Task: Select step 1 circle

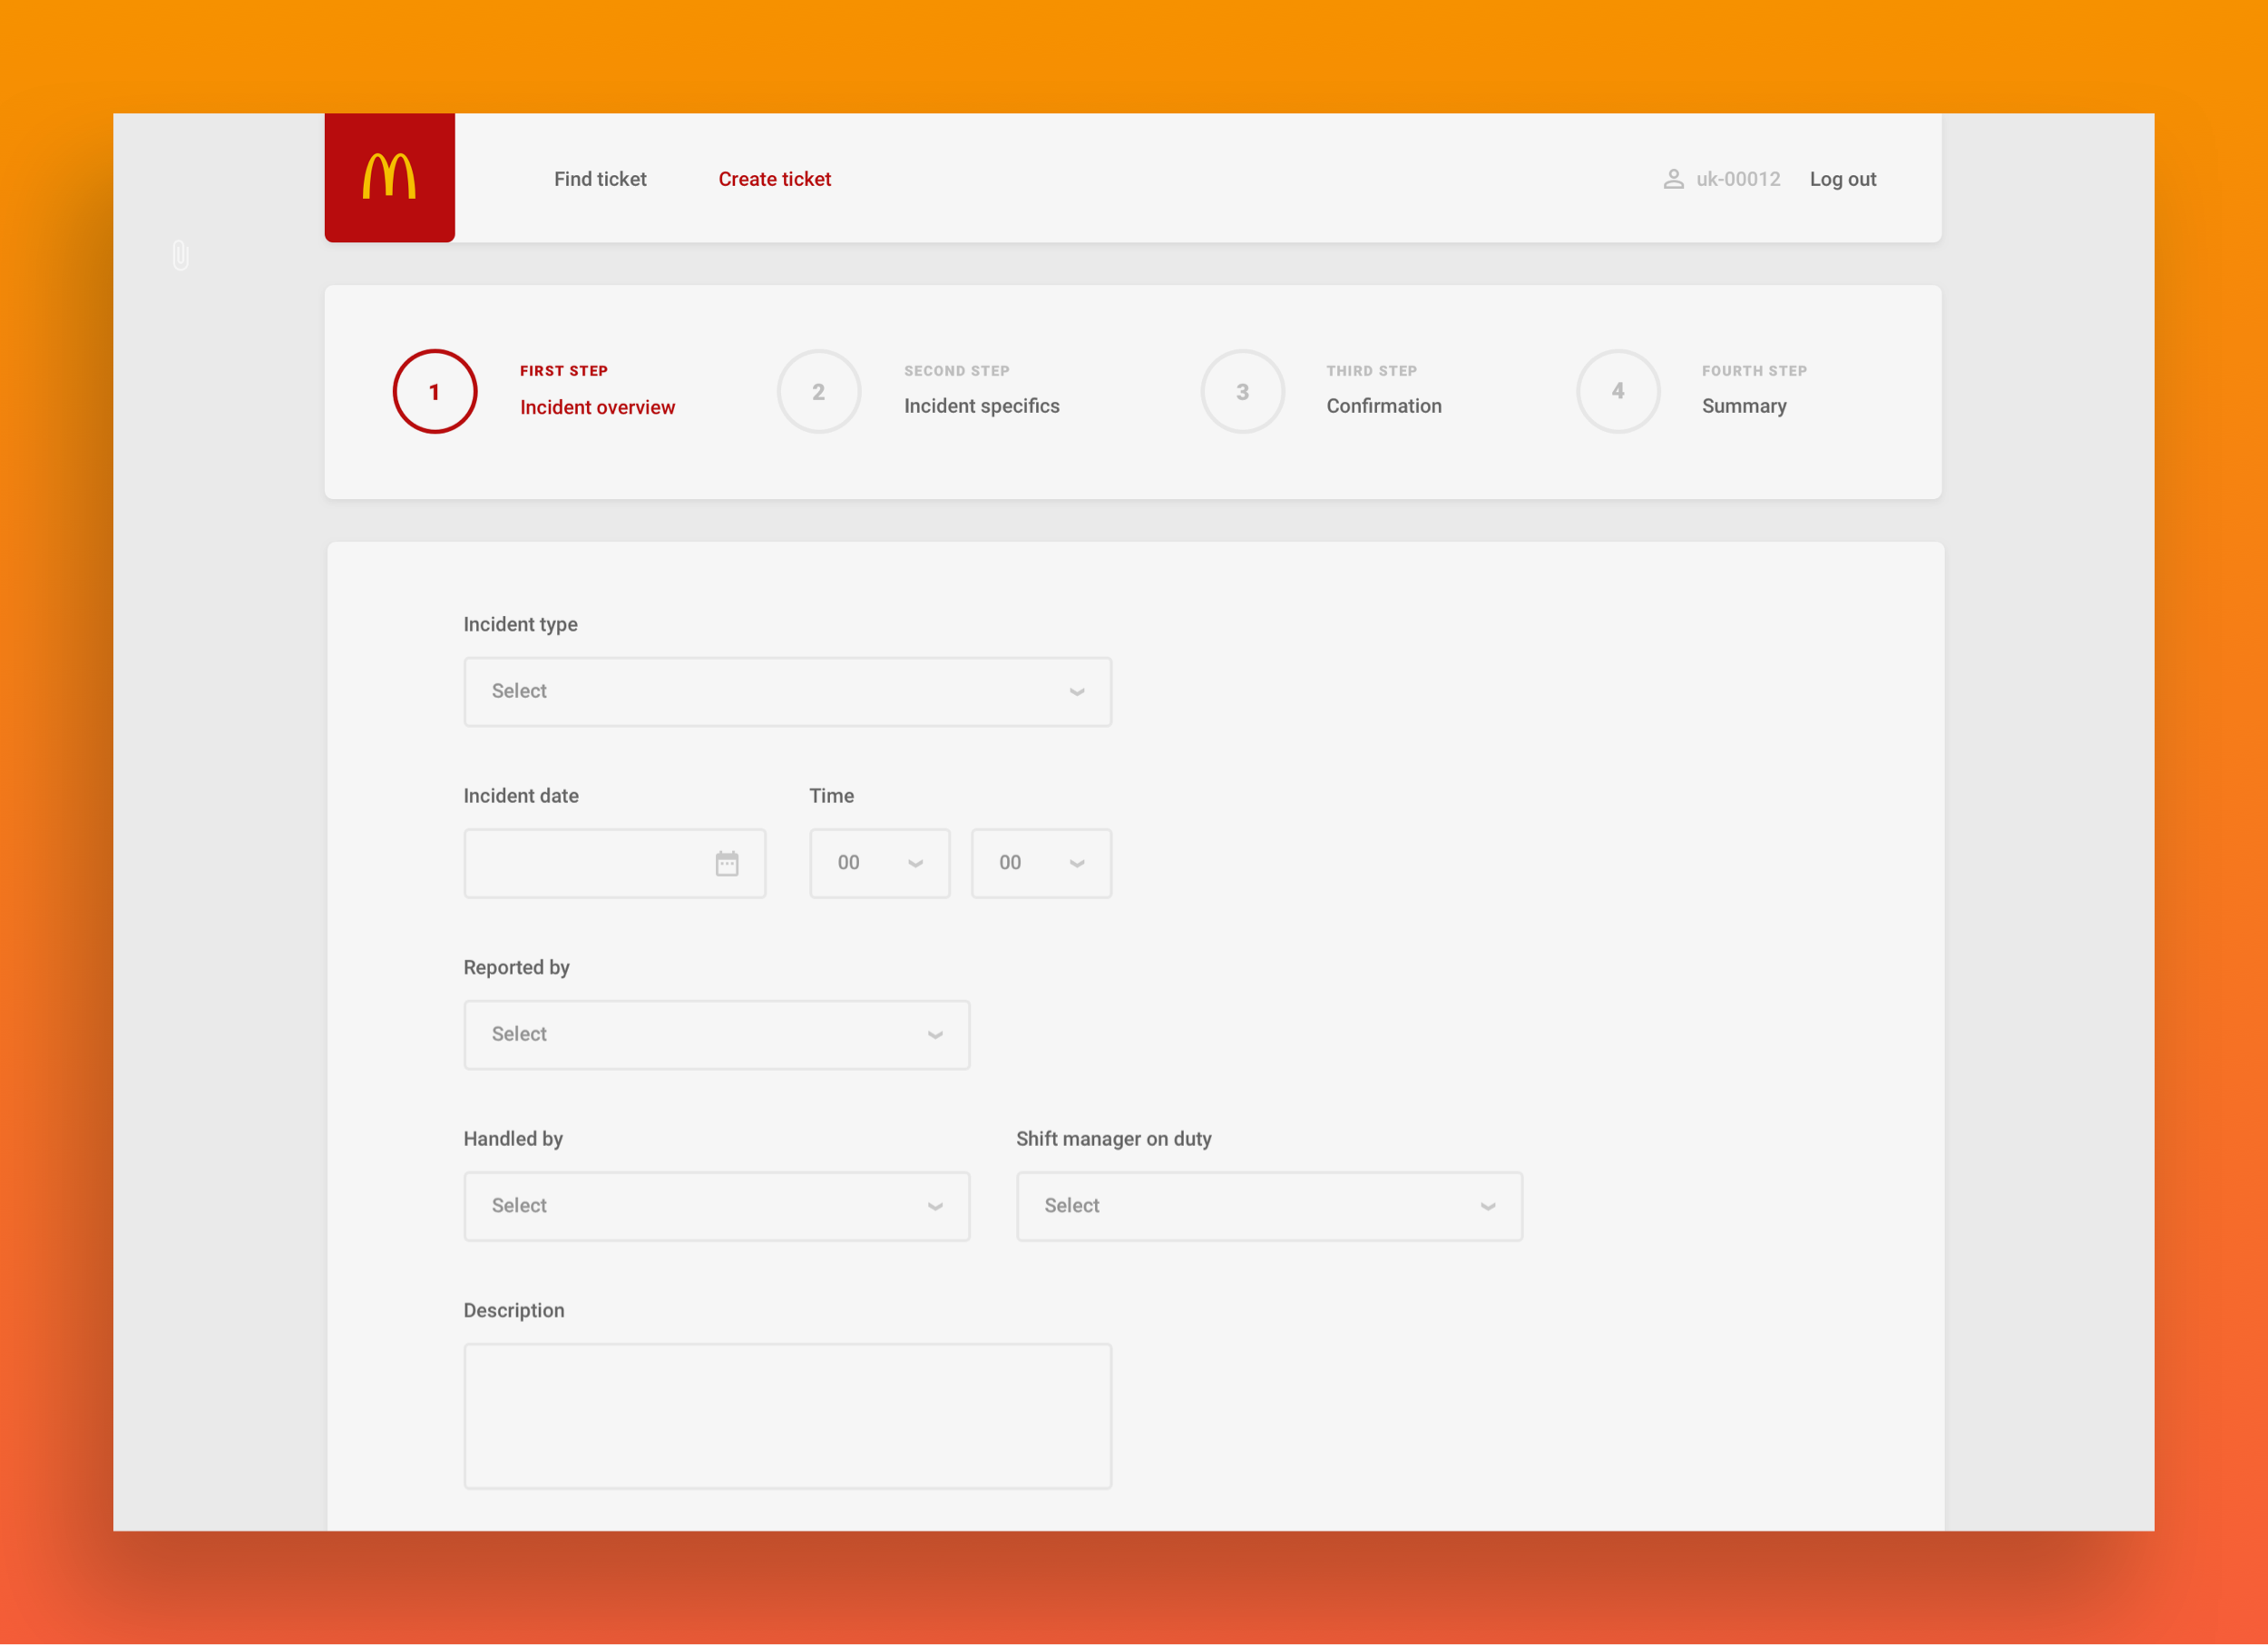Action: coord(435,391)
